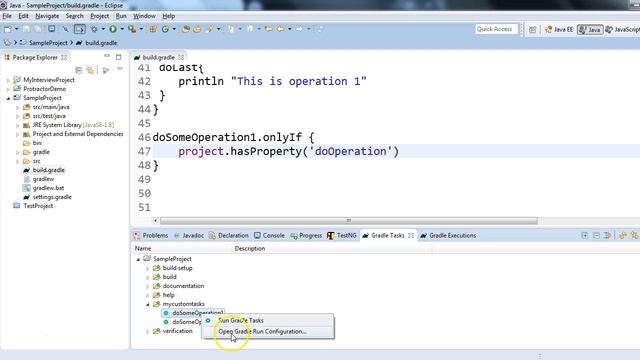Select build.gradle file in Package Explorer
Screen dimensions: 640x360
tap(48, 170)
